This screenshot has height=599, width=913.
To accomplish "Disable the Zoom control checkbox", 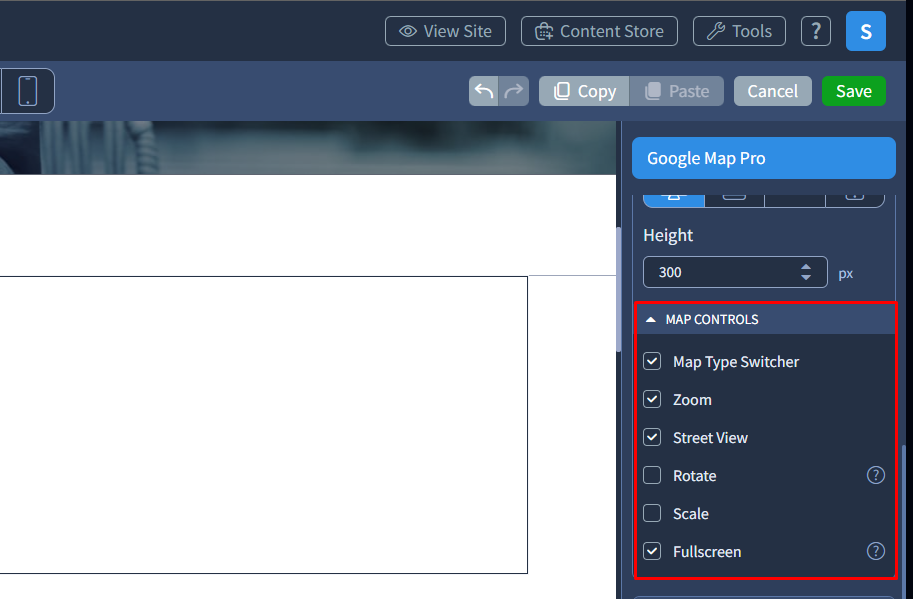I will 652,399.
